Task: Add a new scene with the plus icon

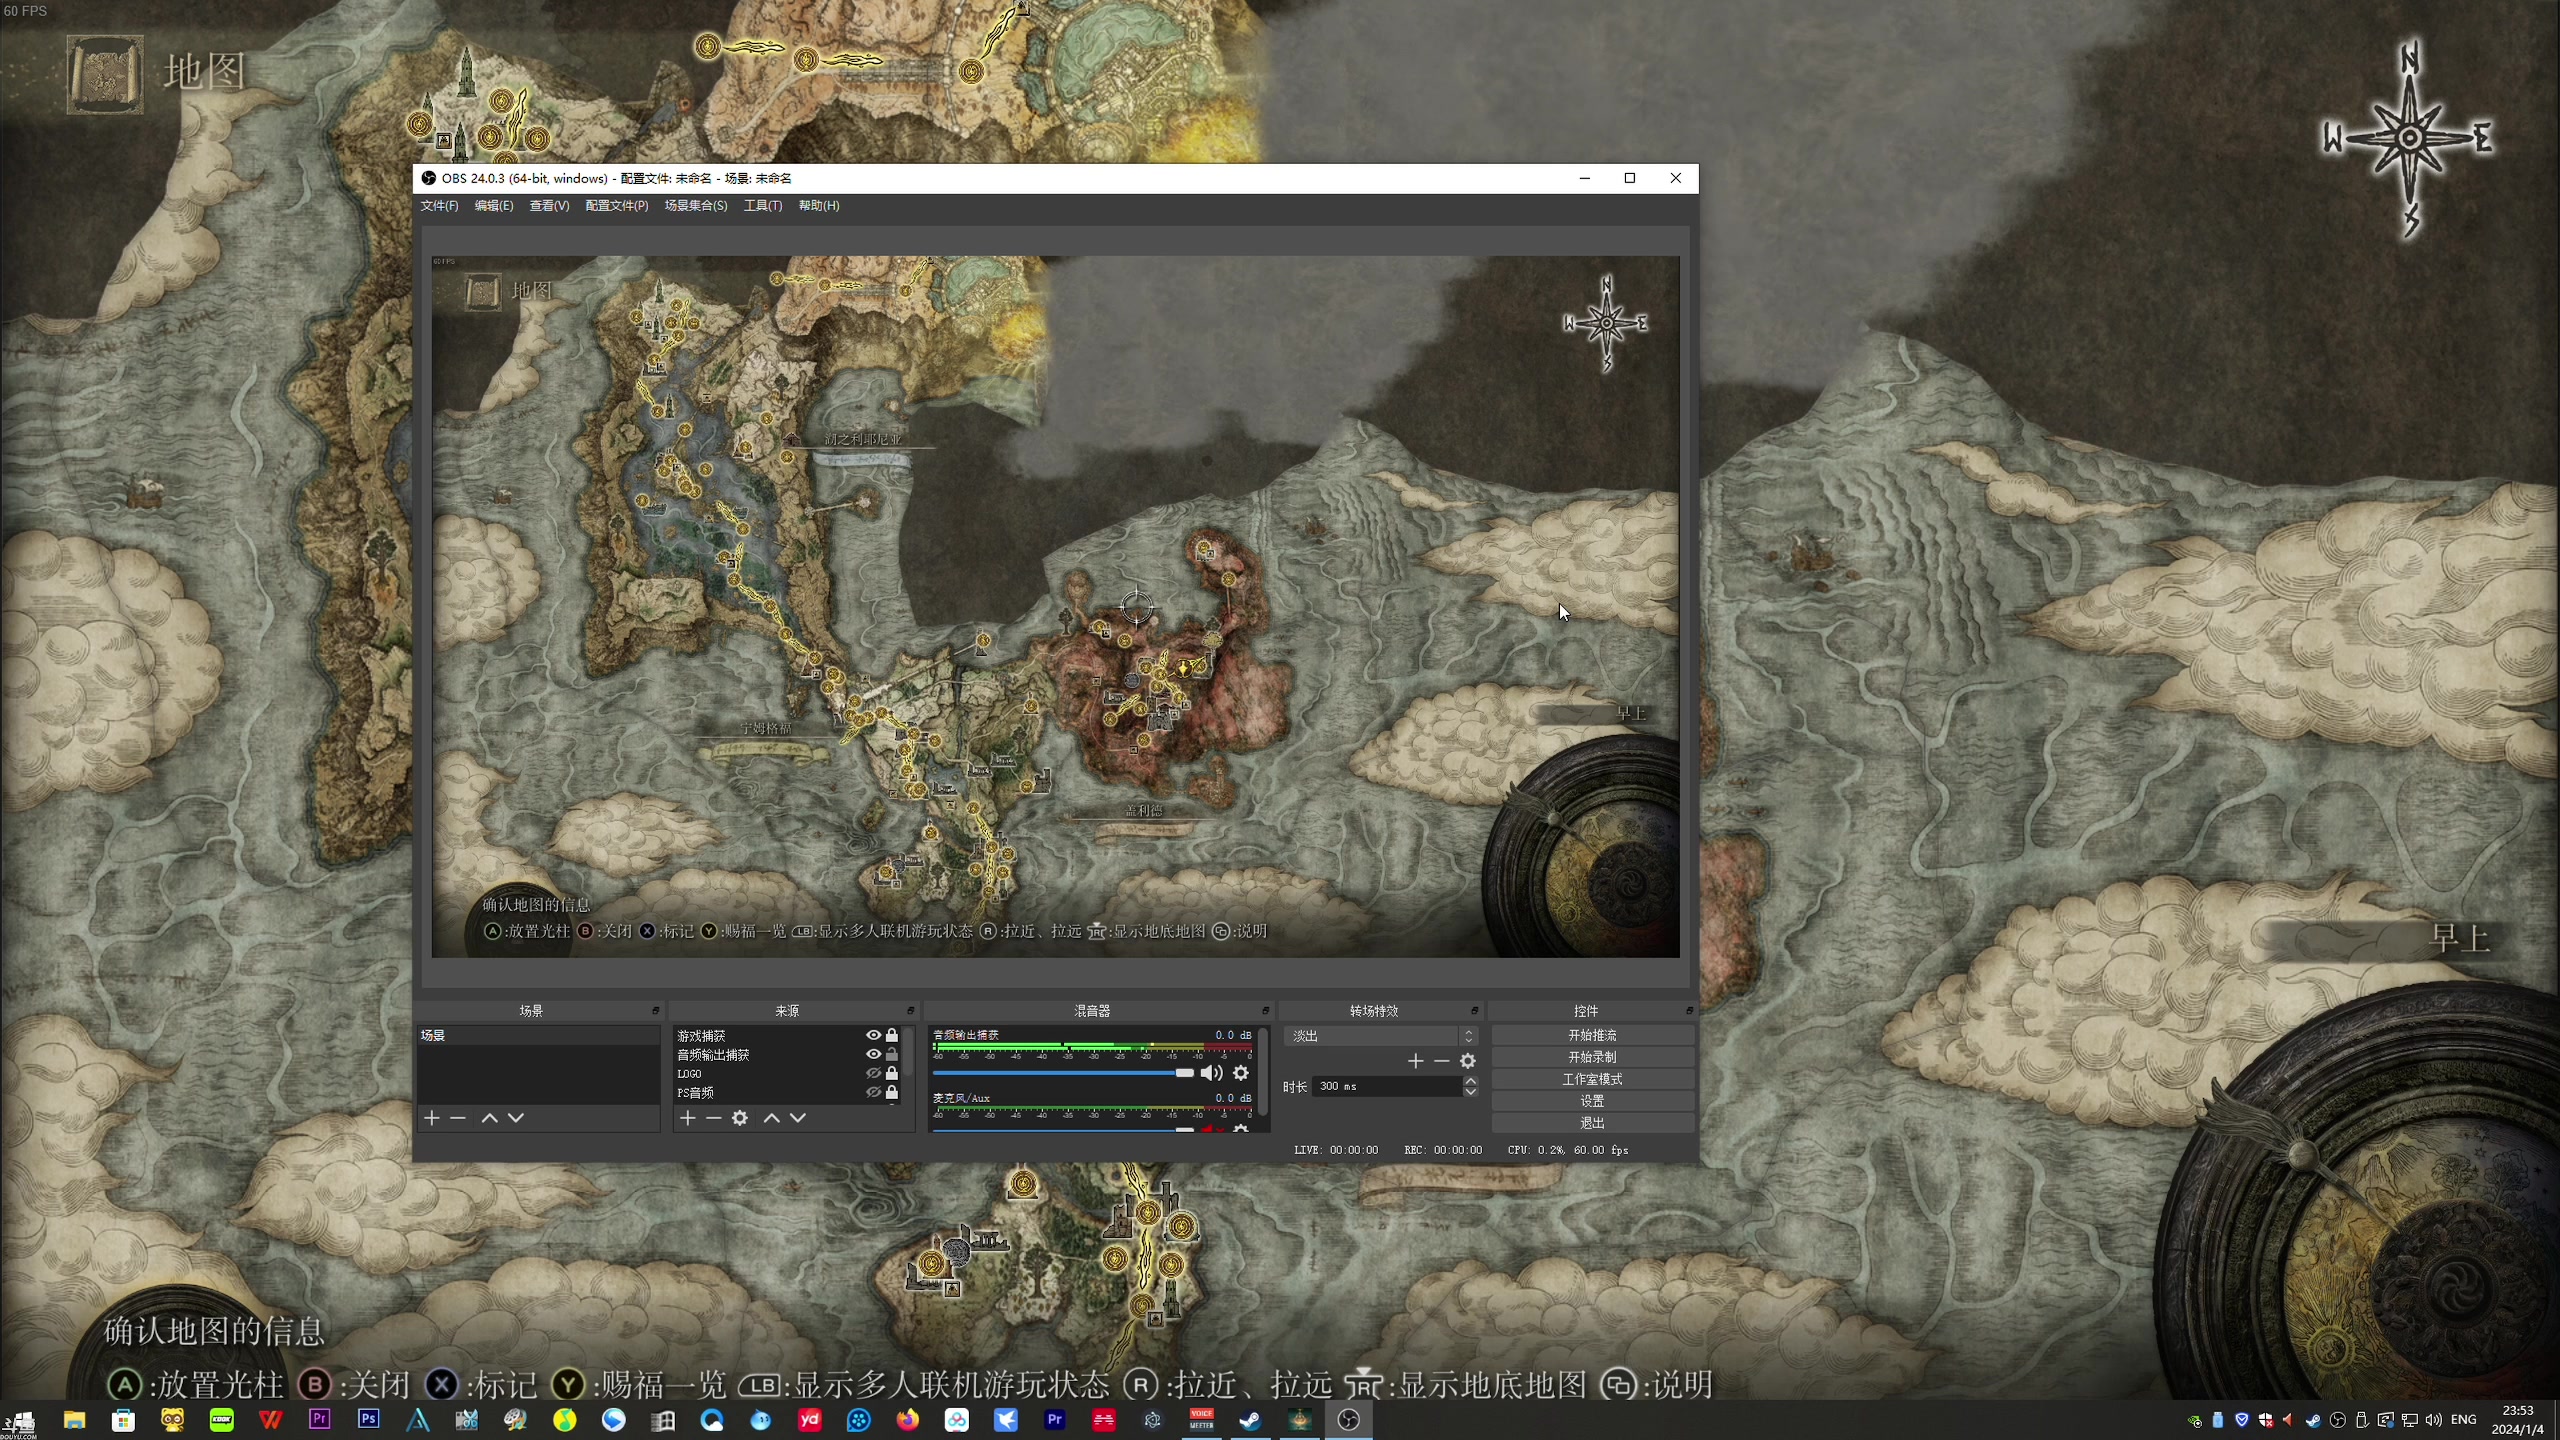Action: pos(432,1118)
